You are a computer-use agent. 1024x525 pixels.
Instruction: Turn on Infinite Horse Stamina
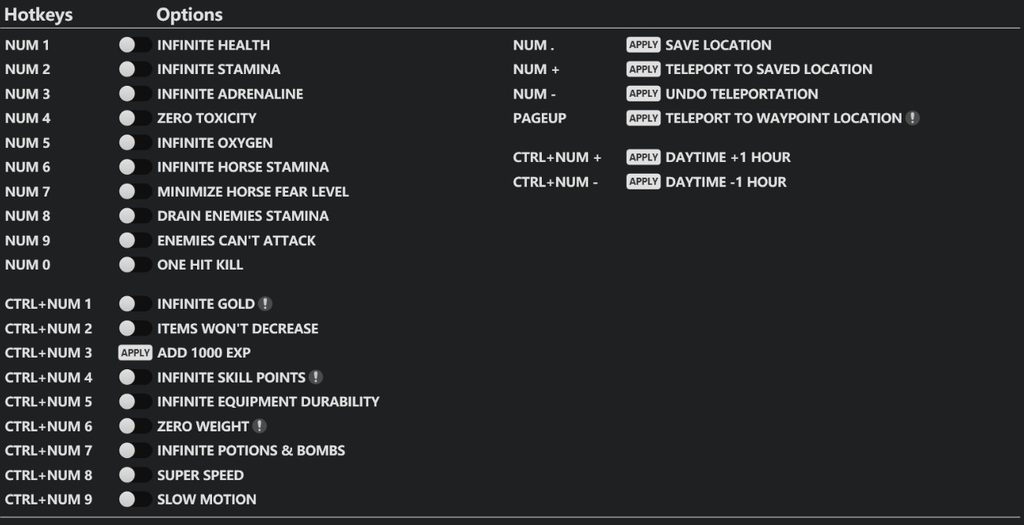coord(135,167)
